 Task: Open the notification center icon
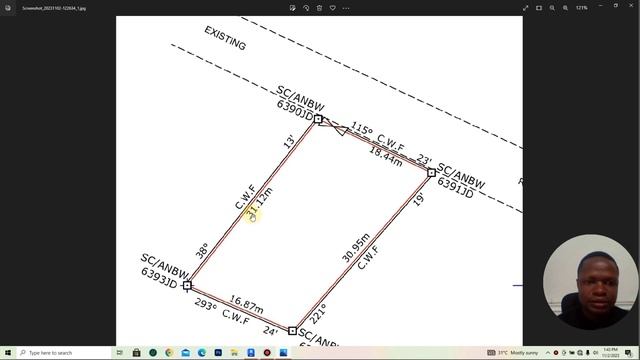click(x=628, y=353)
